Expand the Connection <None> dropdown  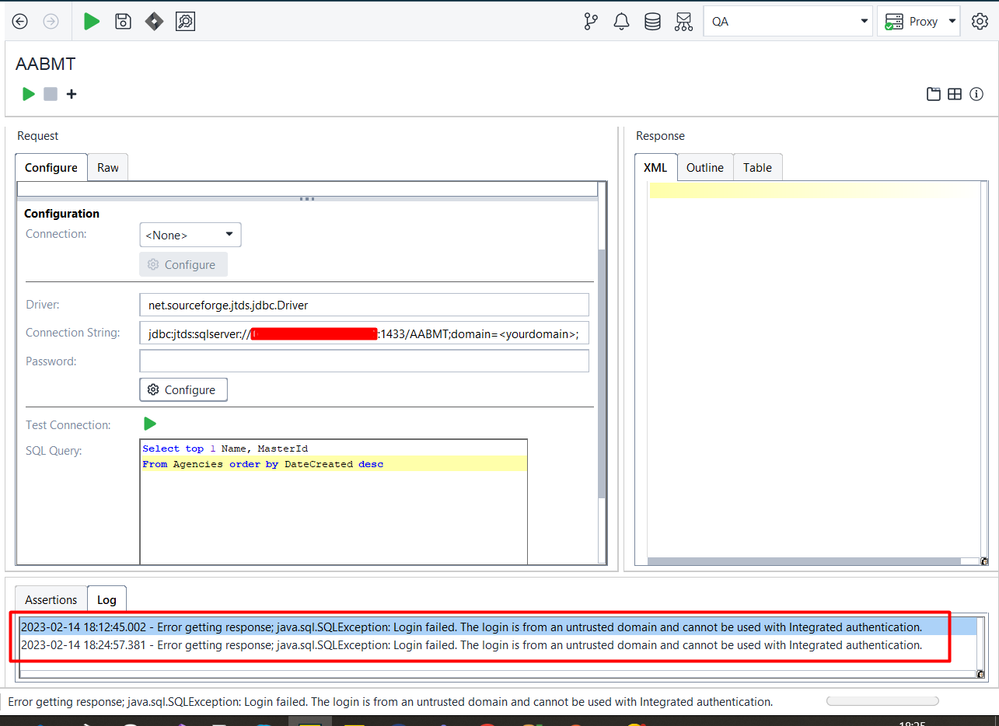point(190,235)
